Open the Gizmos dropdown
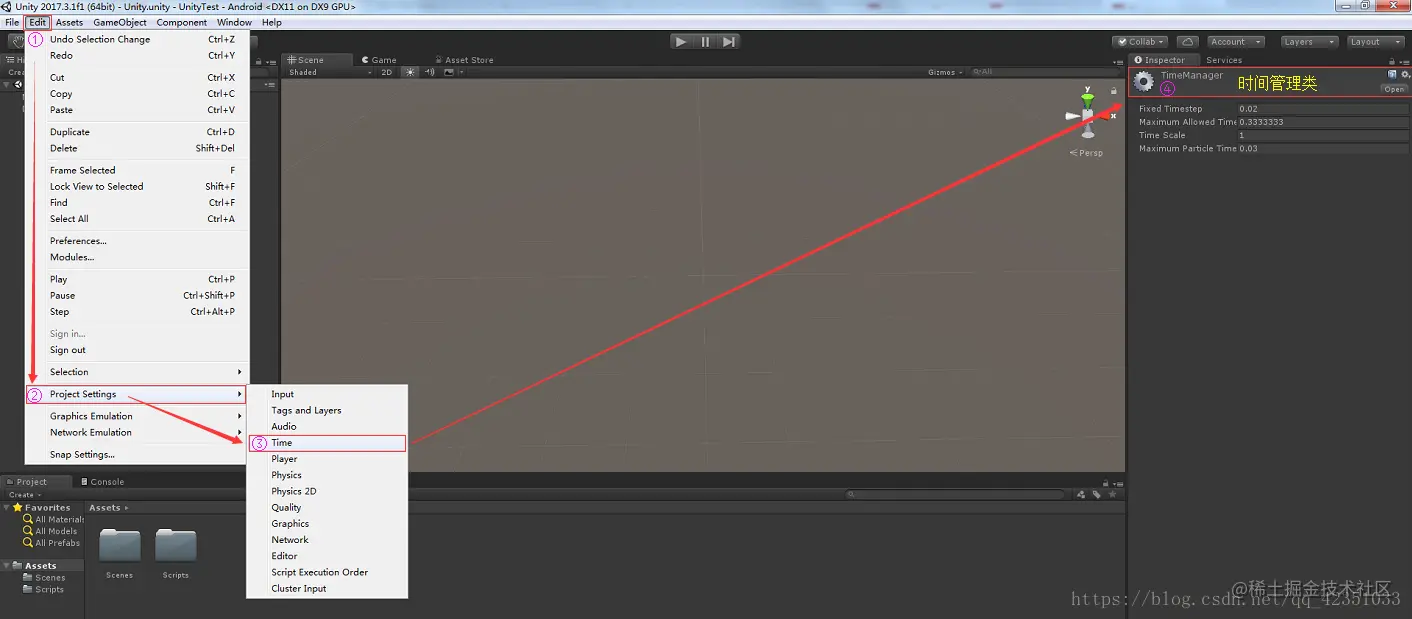 (945, 72)
